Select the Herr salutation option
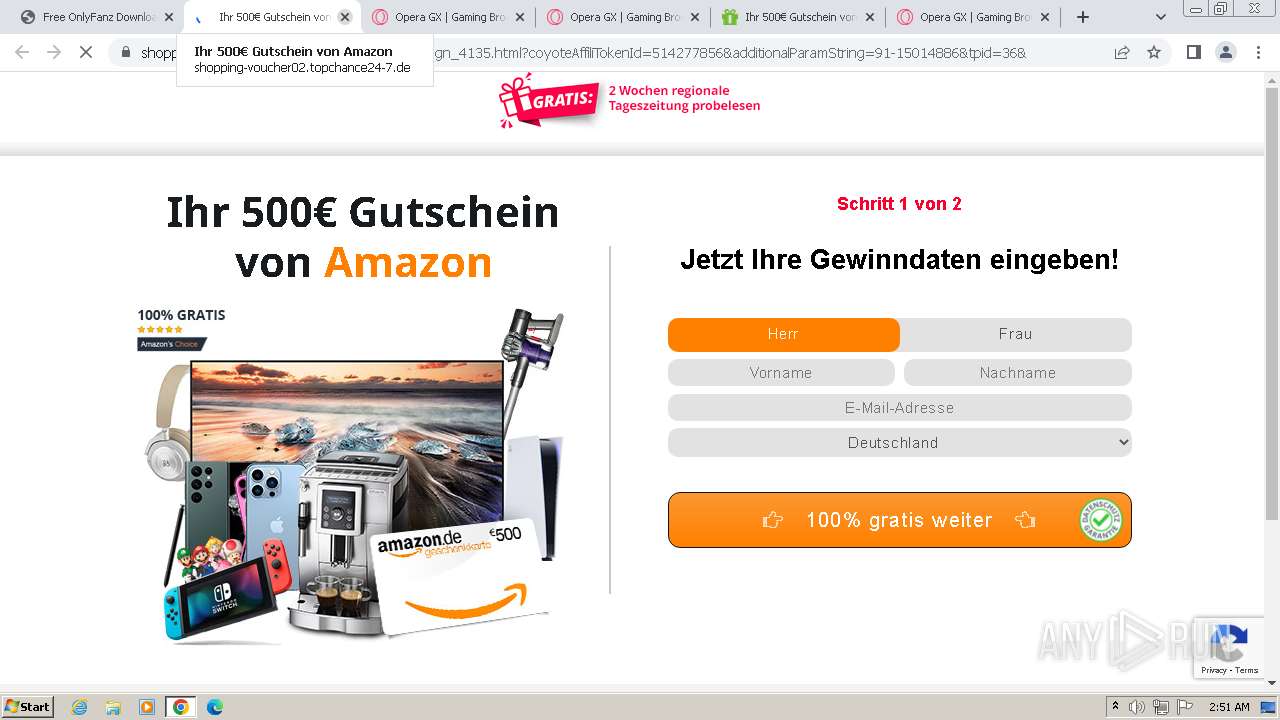Image resolution: width=1280 pixels, height=720 pixels. coord(784,334)
